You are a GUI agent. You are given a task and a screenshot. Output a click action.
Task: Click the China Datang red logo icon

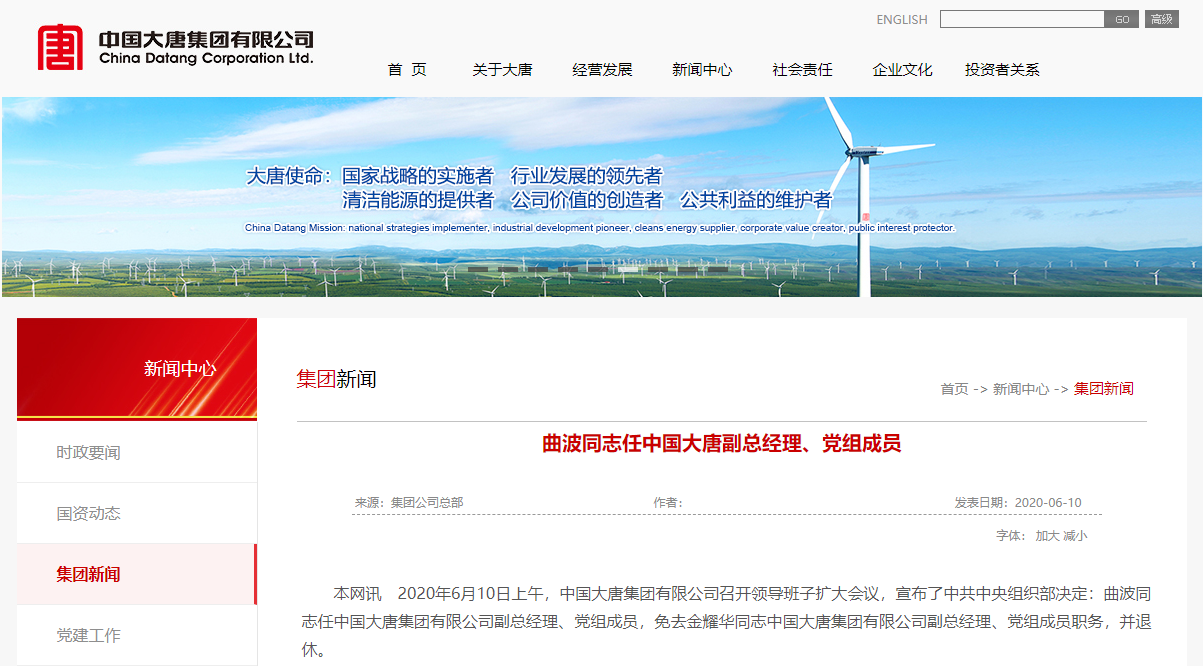coord(60,47)
